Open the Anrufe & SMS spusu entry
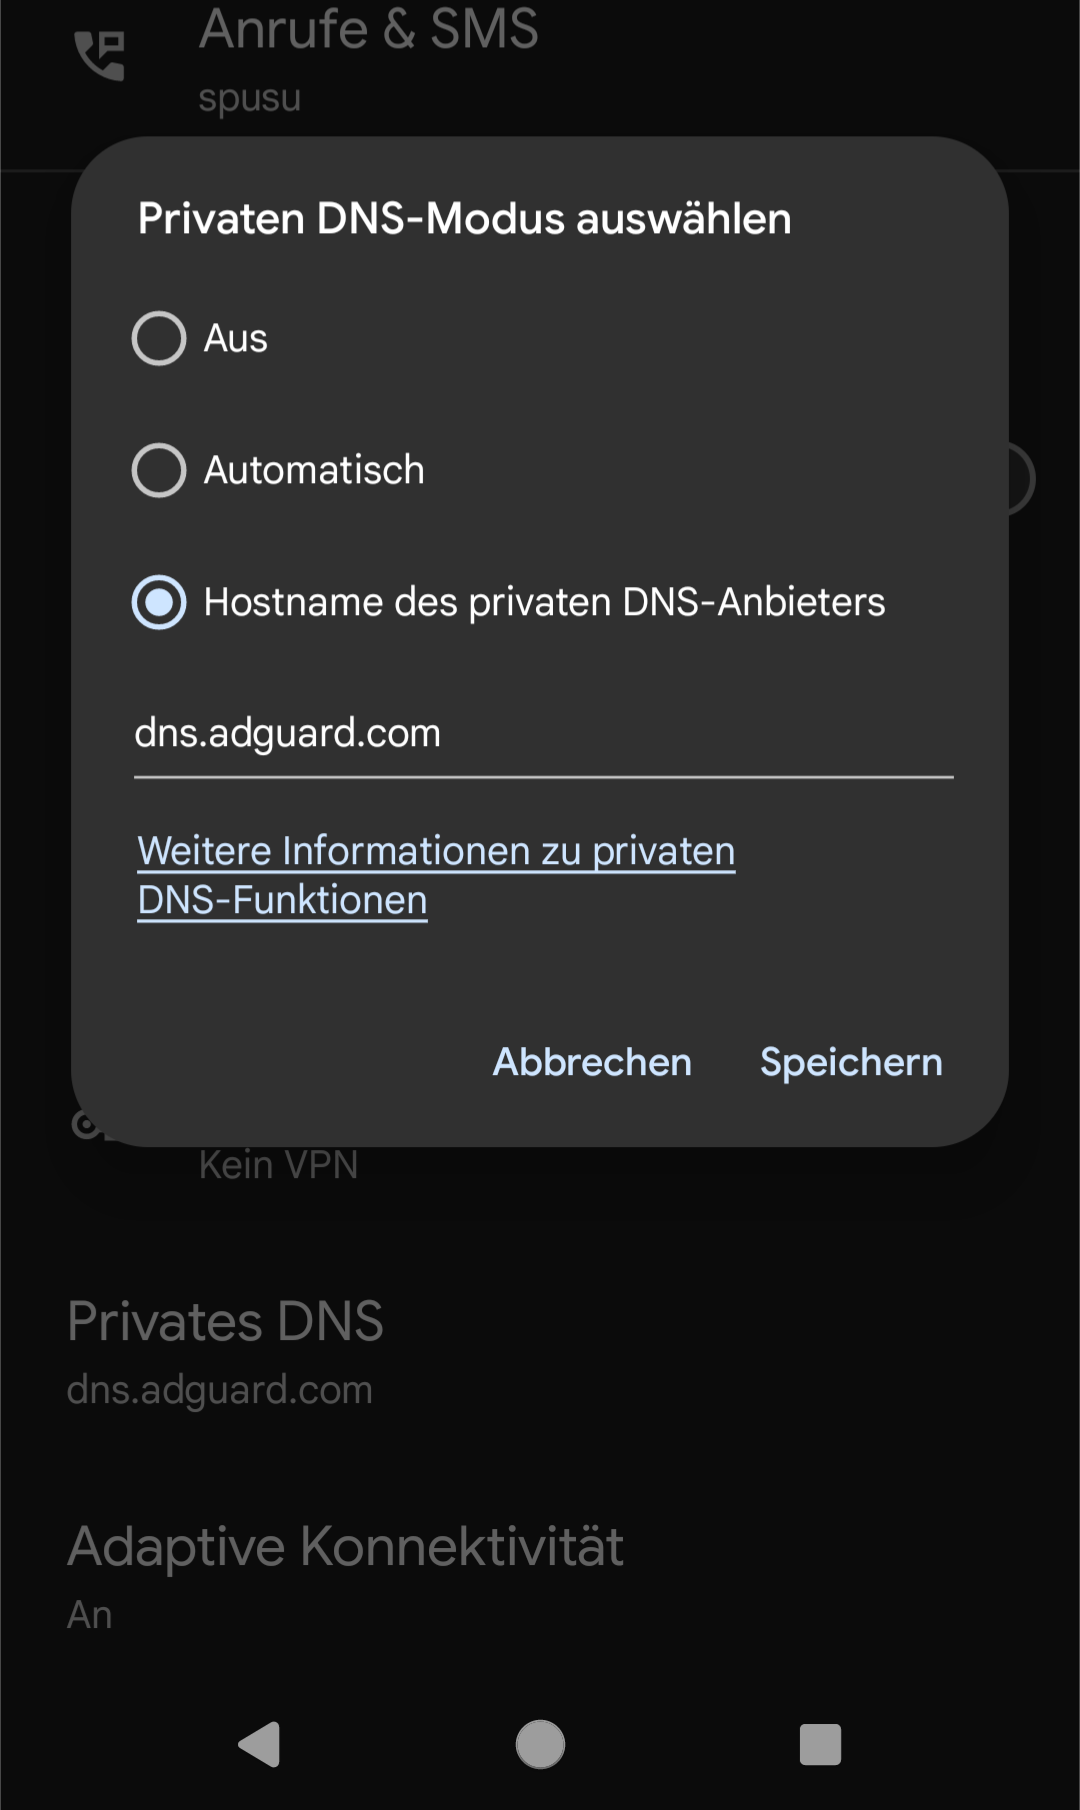The height and width of the screenshot is (1810, 1080). click(x=540, y=60)
